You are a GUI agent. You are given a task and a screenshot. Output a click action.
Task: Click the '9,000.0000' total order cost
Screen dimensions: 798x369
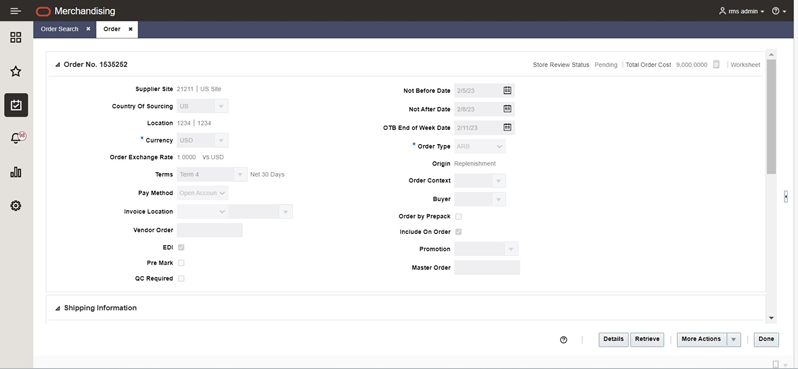(692, 65)
